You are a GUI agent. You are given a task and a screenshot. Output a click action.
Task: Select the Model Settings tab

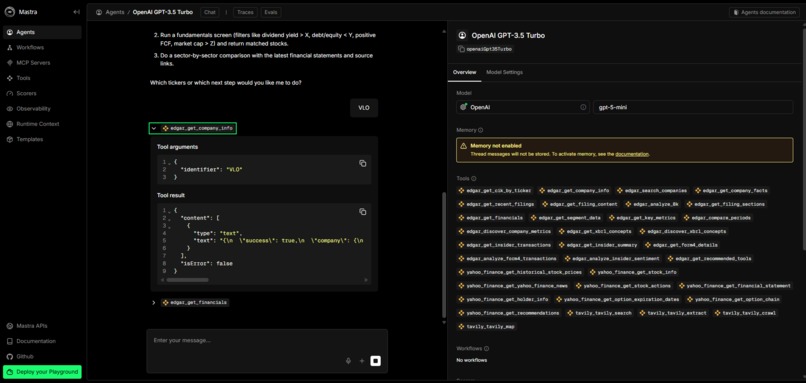pyautogui.click(x=504, y=72)
